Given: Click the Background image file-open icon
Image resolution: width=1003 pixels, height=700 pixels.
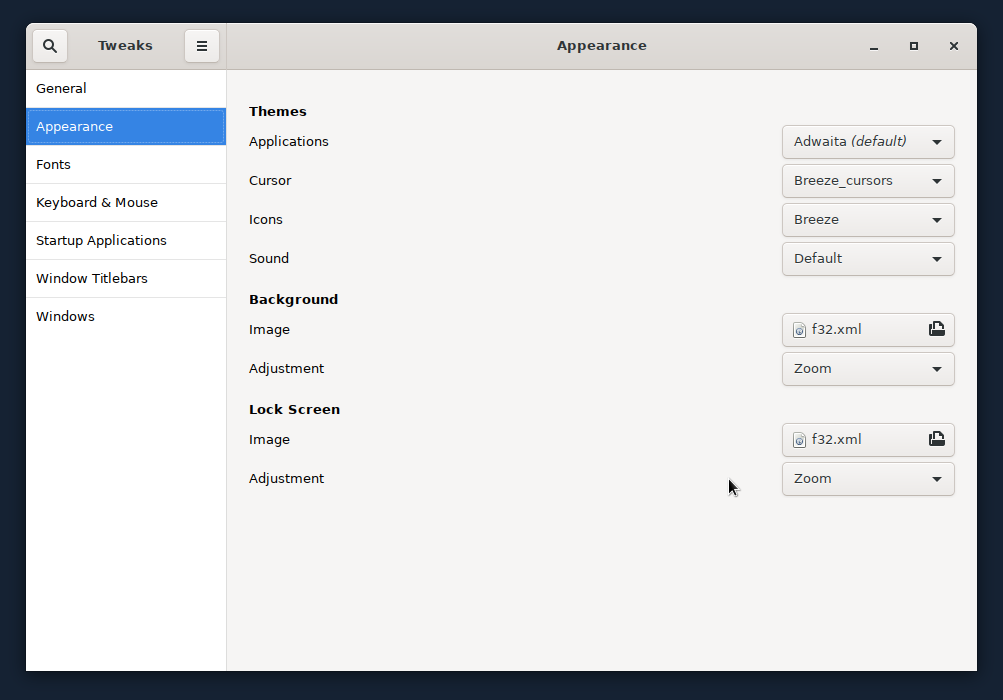Looking at the screenshot, I should click(936, 330).
